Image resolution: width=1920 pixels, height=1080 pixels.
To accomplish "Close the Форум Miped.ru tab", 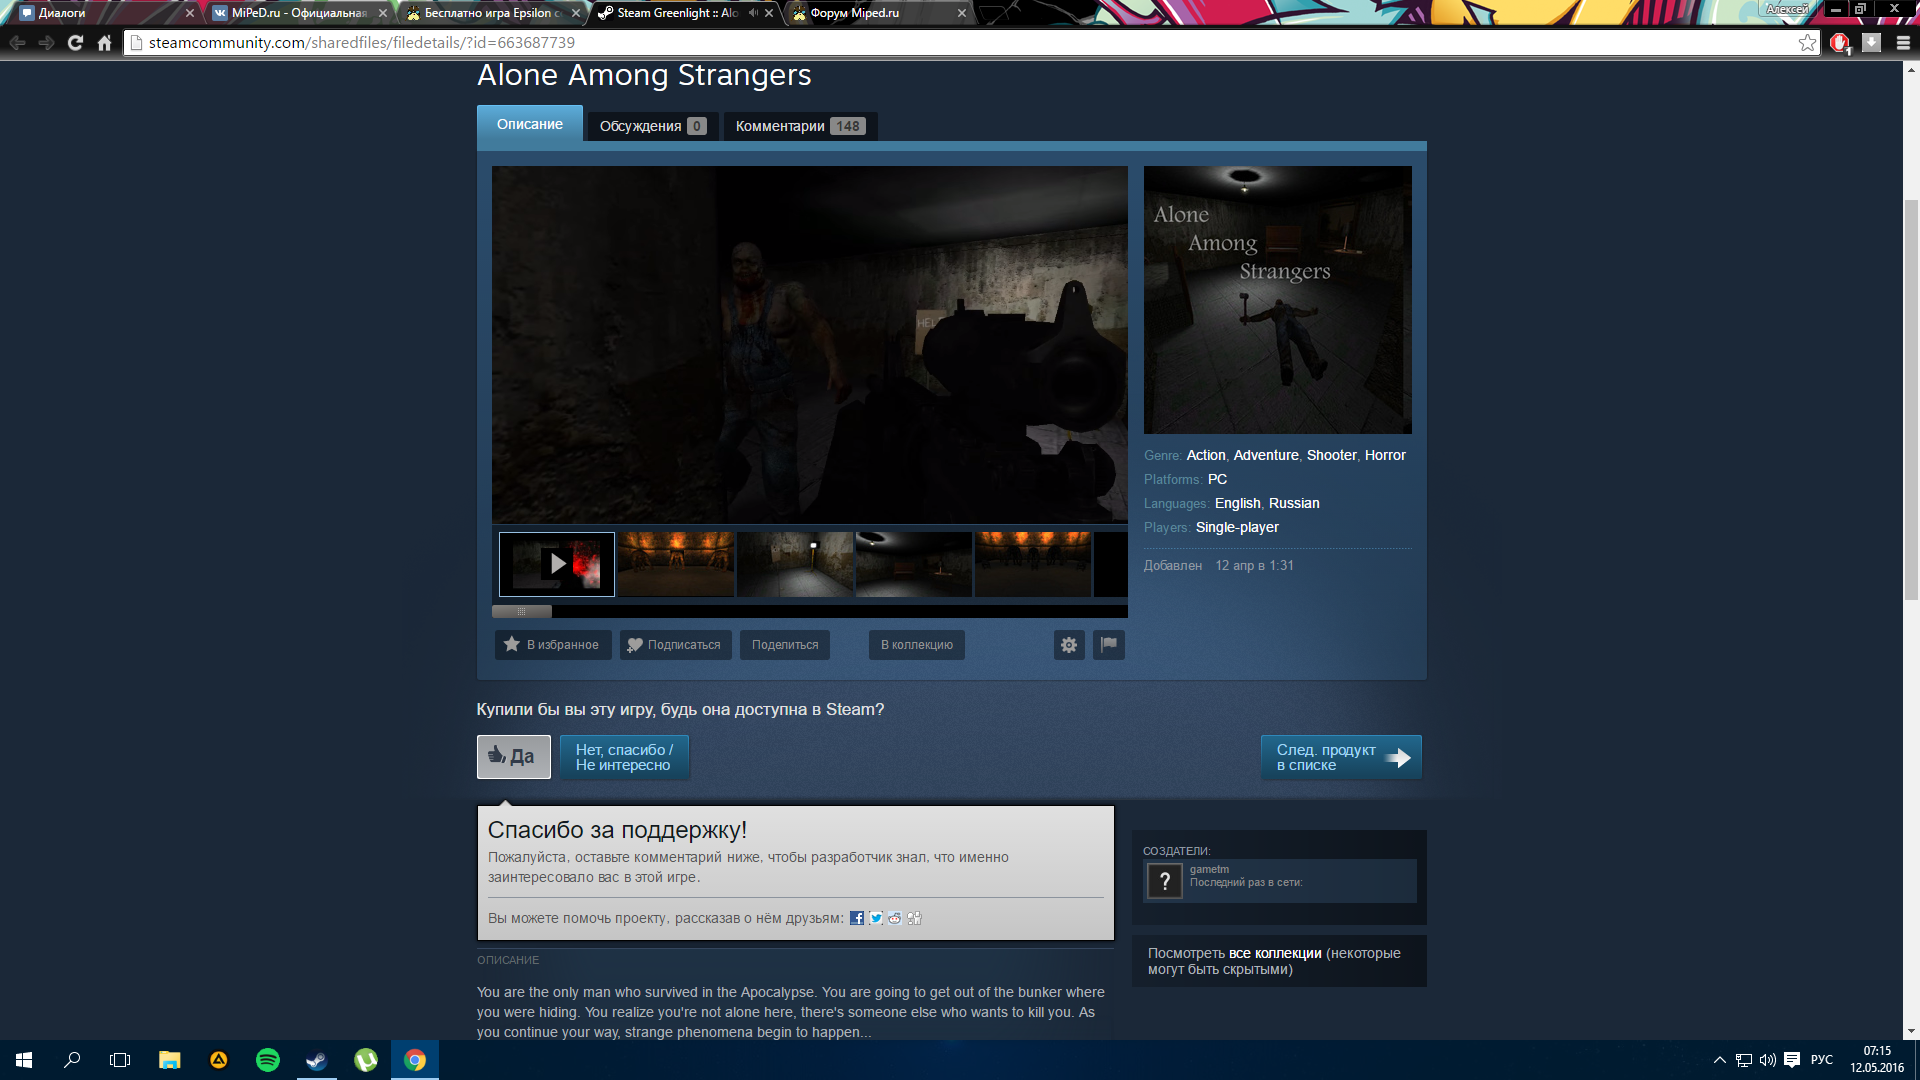I will click(962, 13).
